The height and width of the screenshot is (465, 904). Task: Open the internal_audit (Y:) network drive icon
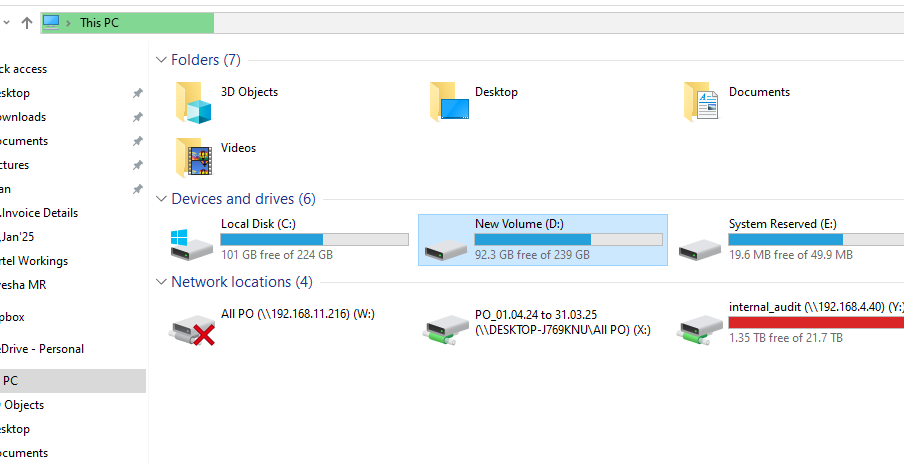[700, 331]
